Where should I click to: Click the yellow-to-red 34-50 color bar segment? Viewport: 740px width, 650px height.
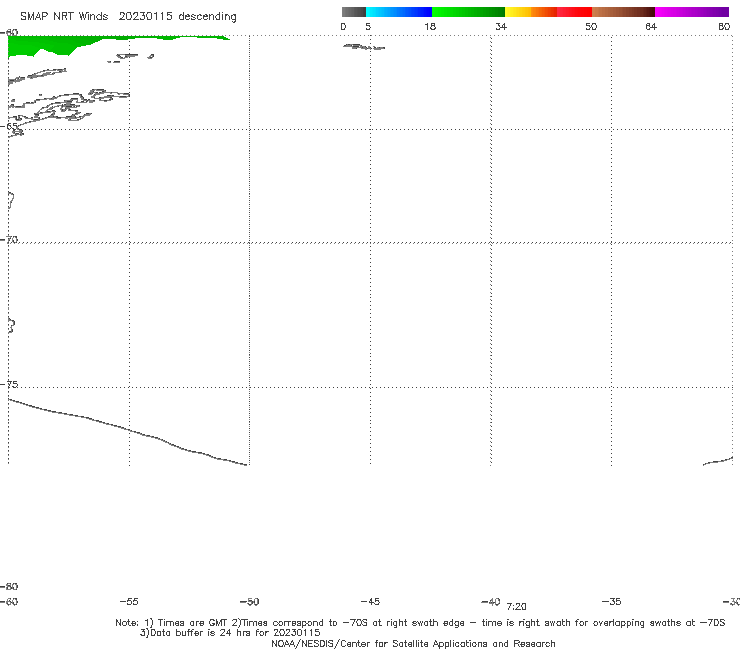click(548, 12)
